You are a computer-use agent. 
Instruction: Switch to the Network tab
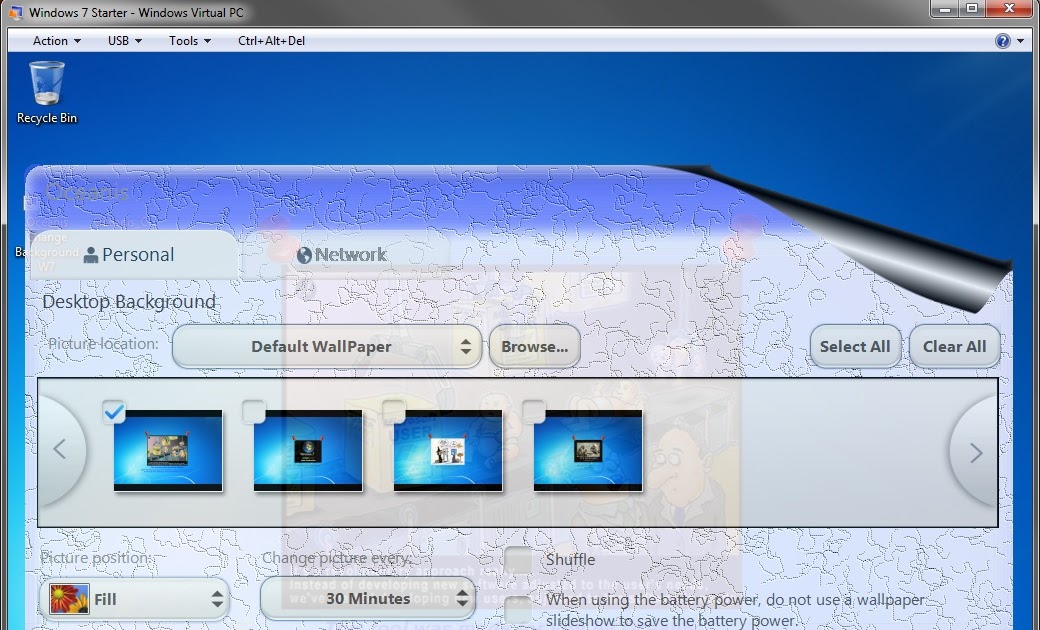346,255
